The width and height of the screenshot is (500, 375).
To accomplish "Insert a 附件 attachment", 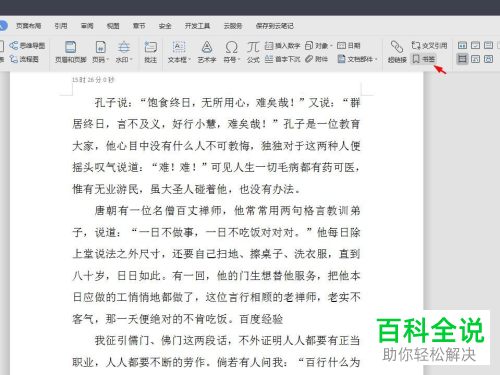I will point(317,59).
